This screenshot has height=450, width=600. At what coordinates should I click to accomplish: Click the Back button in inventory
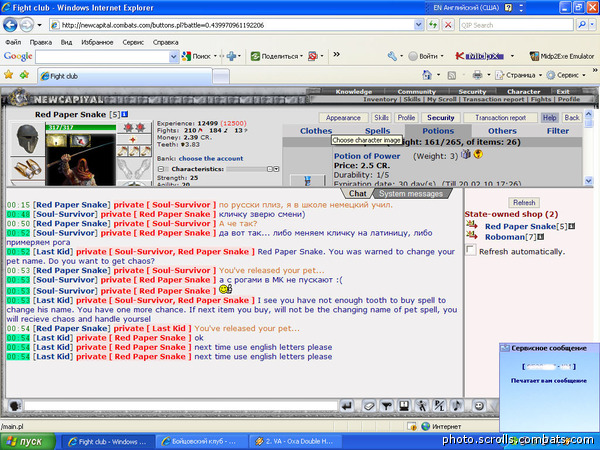(572, 117)
